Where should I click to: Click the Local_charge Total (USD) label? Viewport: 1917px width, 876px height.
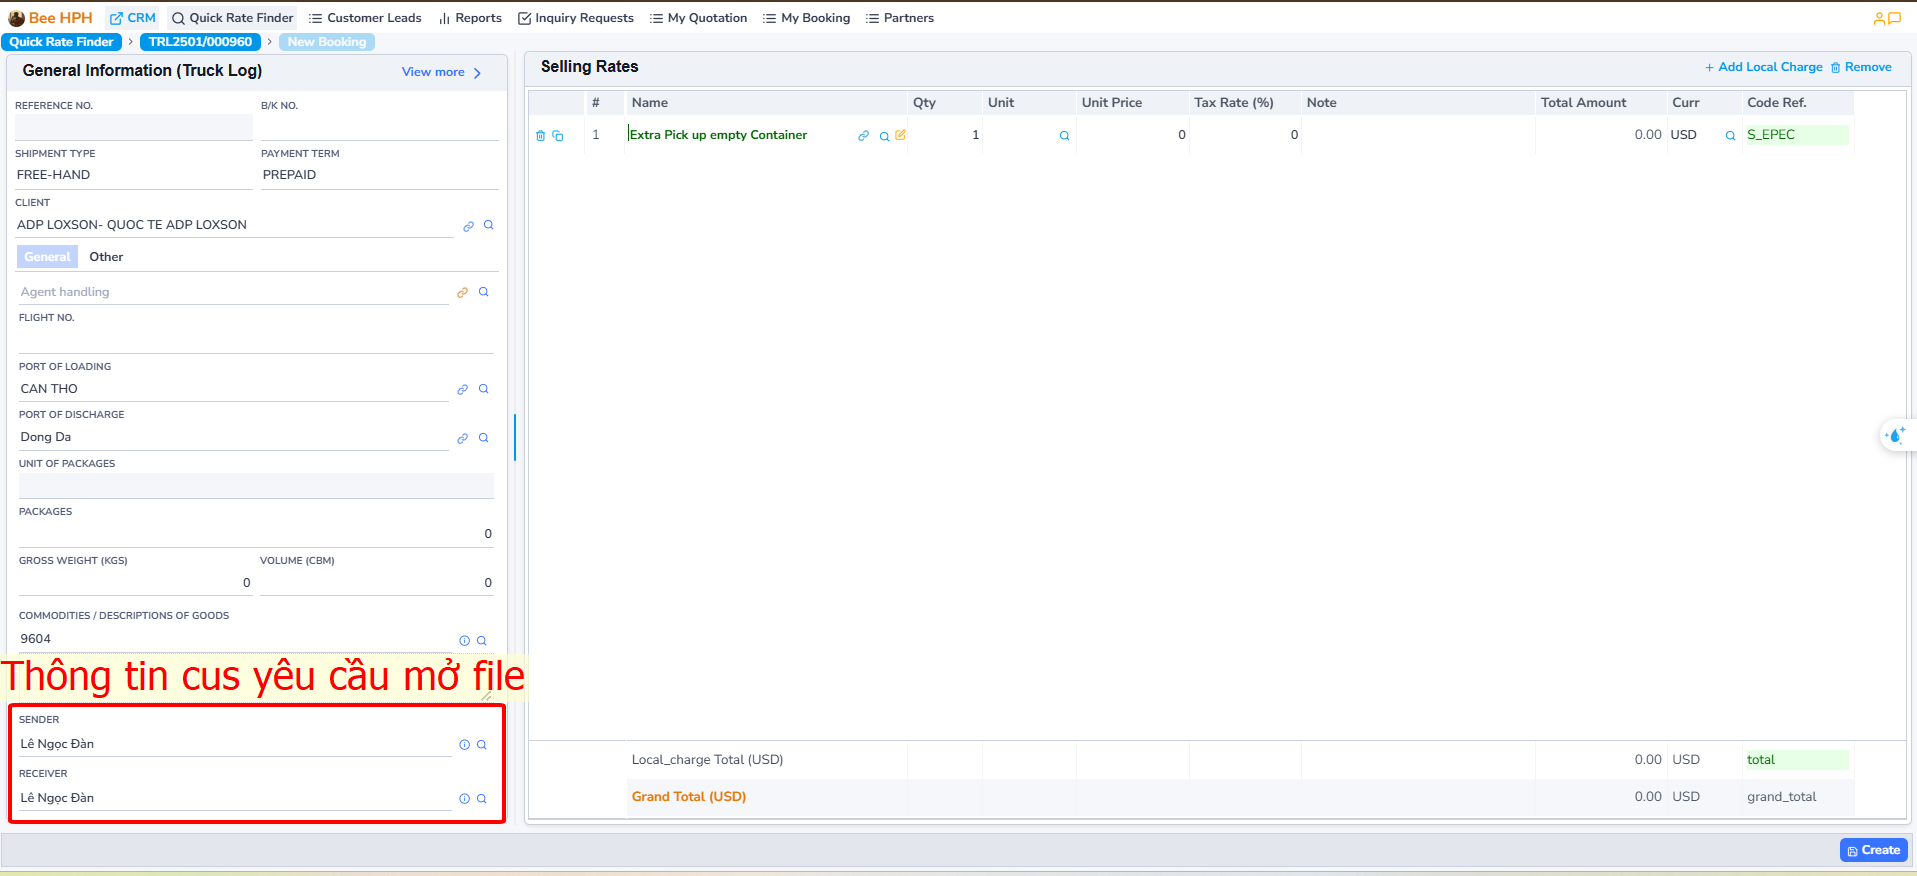[707, 760]
